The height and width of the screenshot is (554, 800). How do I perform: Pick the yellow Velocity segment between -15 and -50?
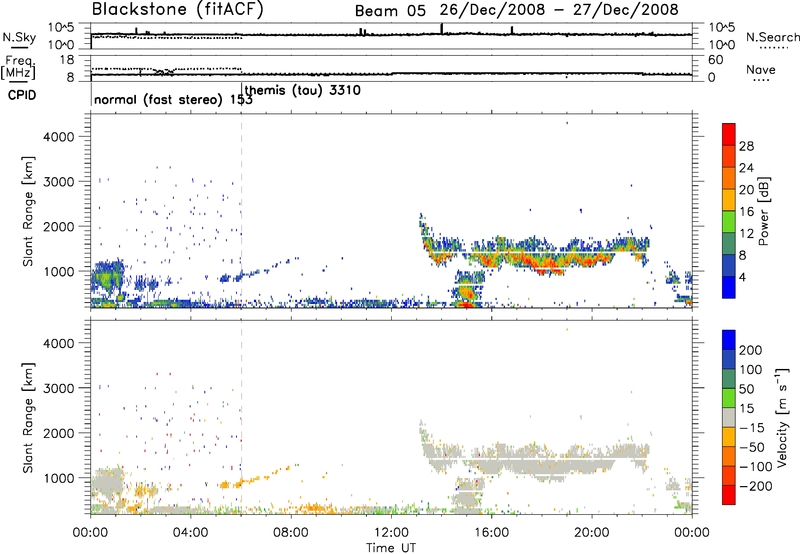[x=729, y=437]
